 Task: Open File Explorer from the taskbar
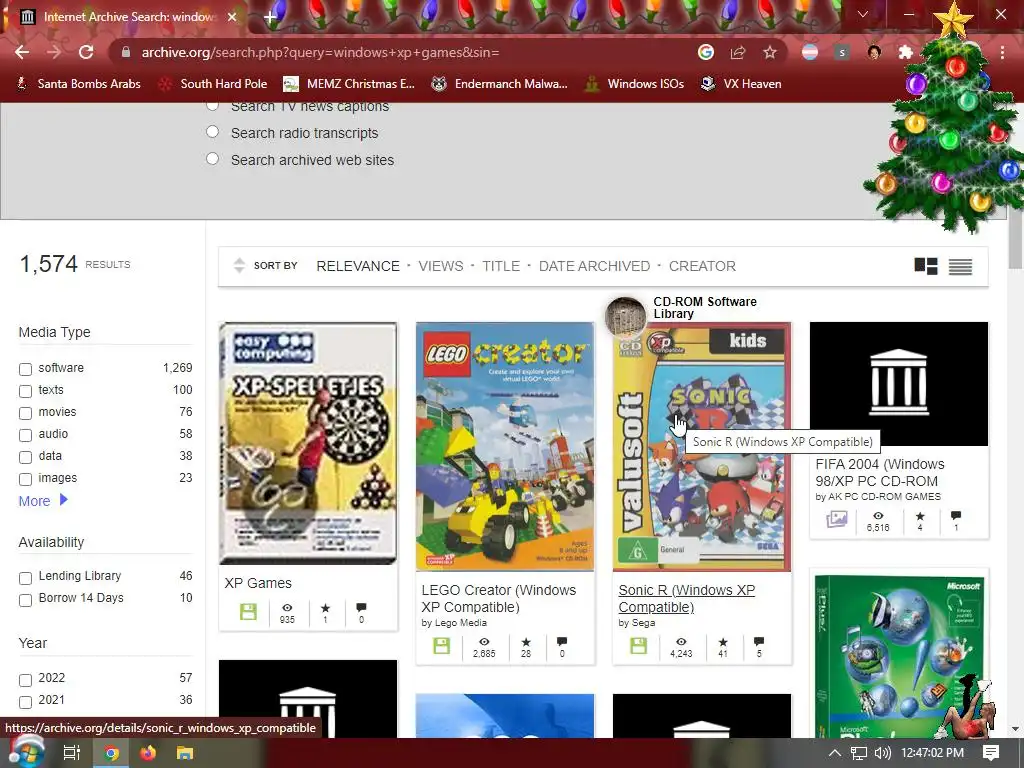pos(185,753)
